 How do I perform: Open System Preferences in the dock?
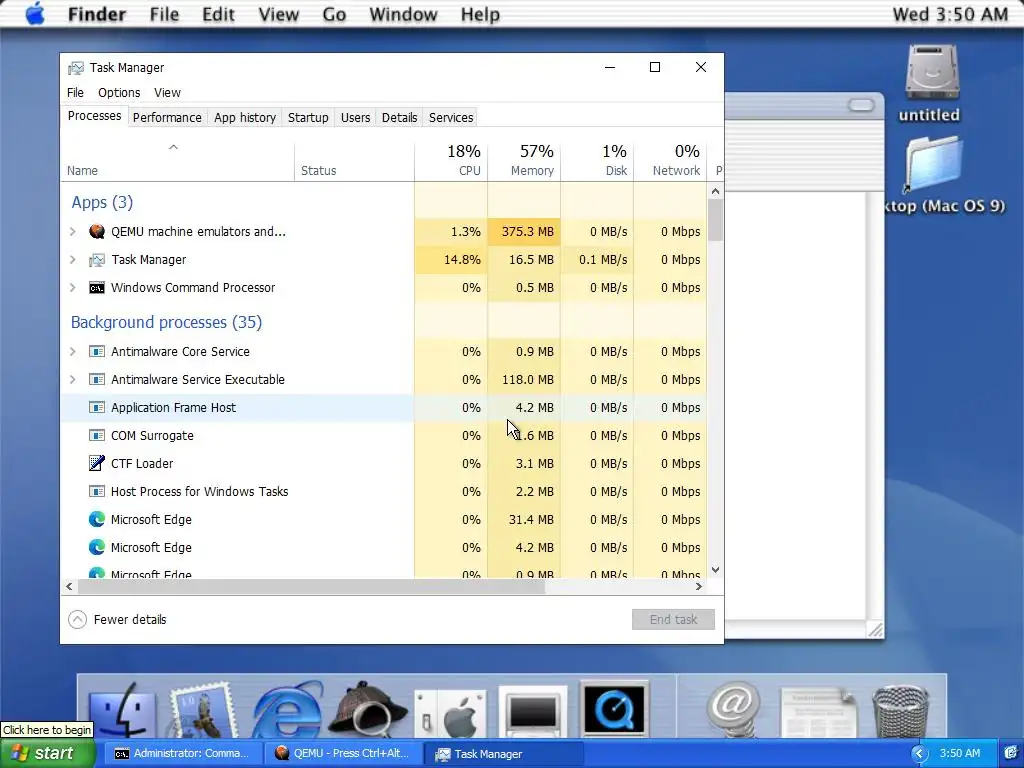pyautogui.click(x=451, y=714)
